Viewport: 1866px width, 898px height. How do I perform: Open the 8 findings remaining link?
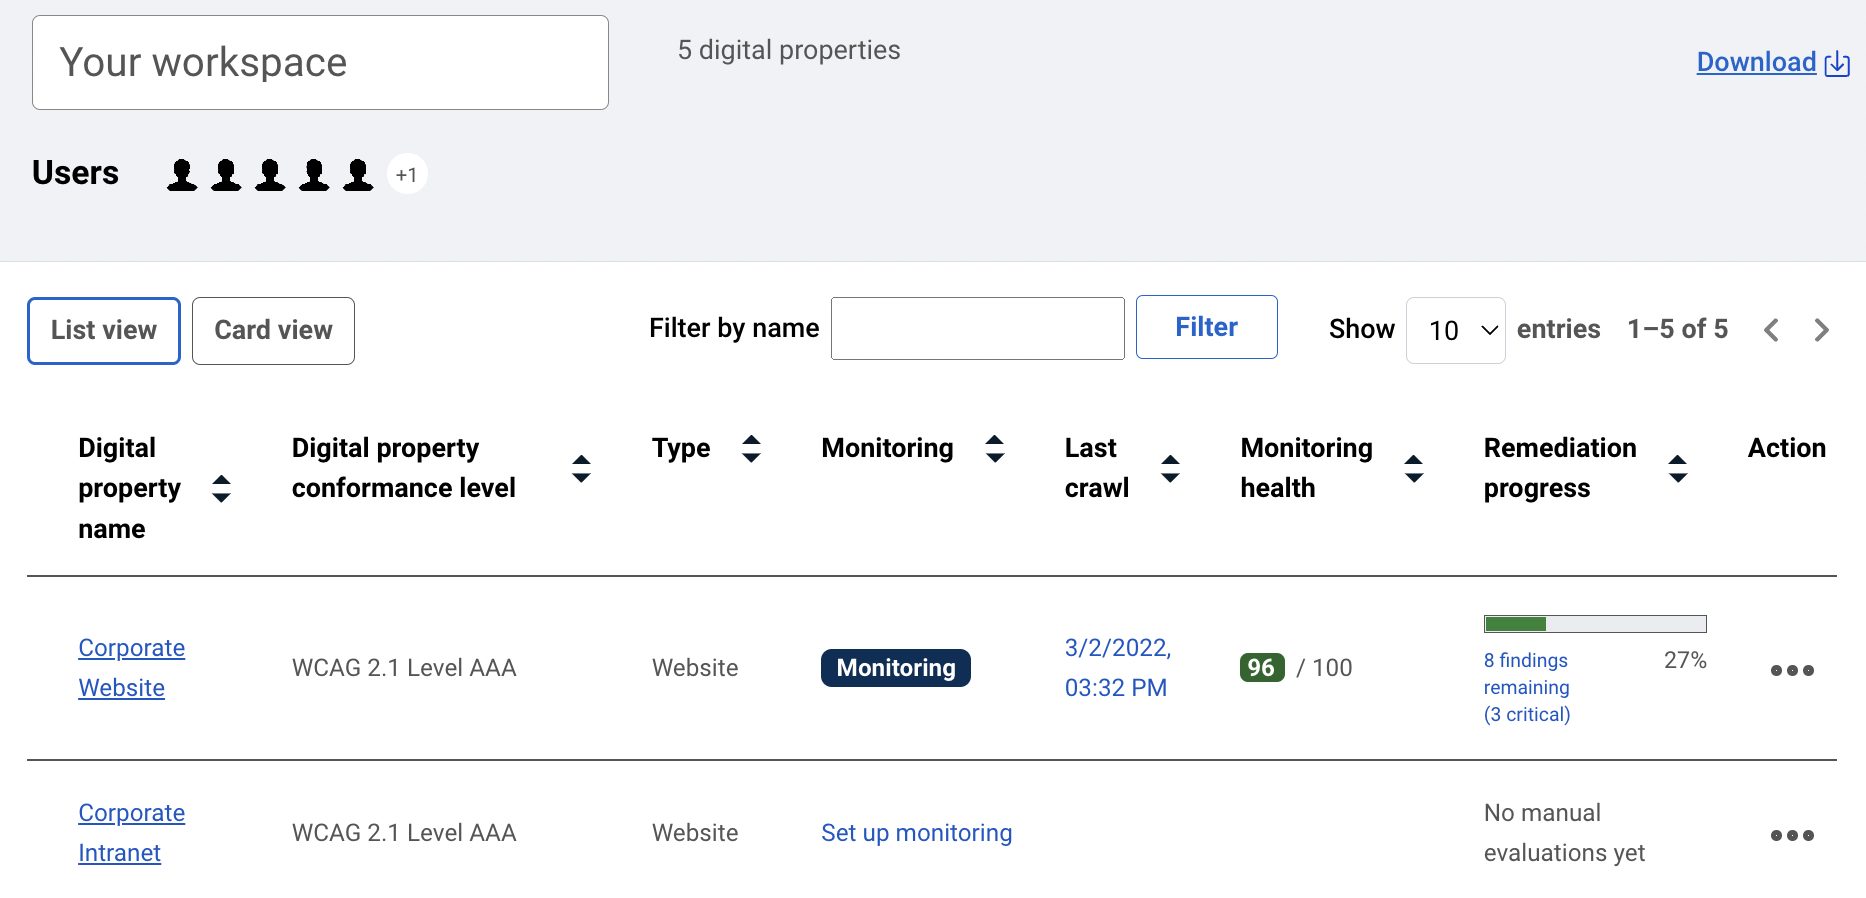coord(1527,687)
